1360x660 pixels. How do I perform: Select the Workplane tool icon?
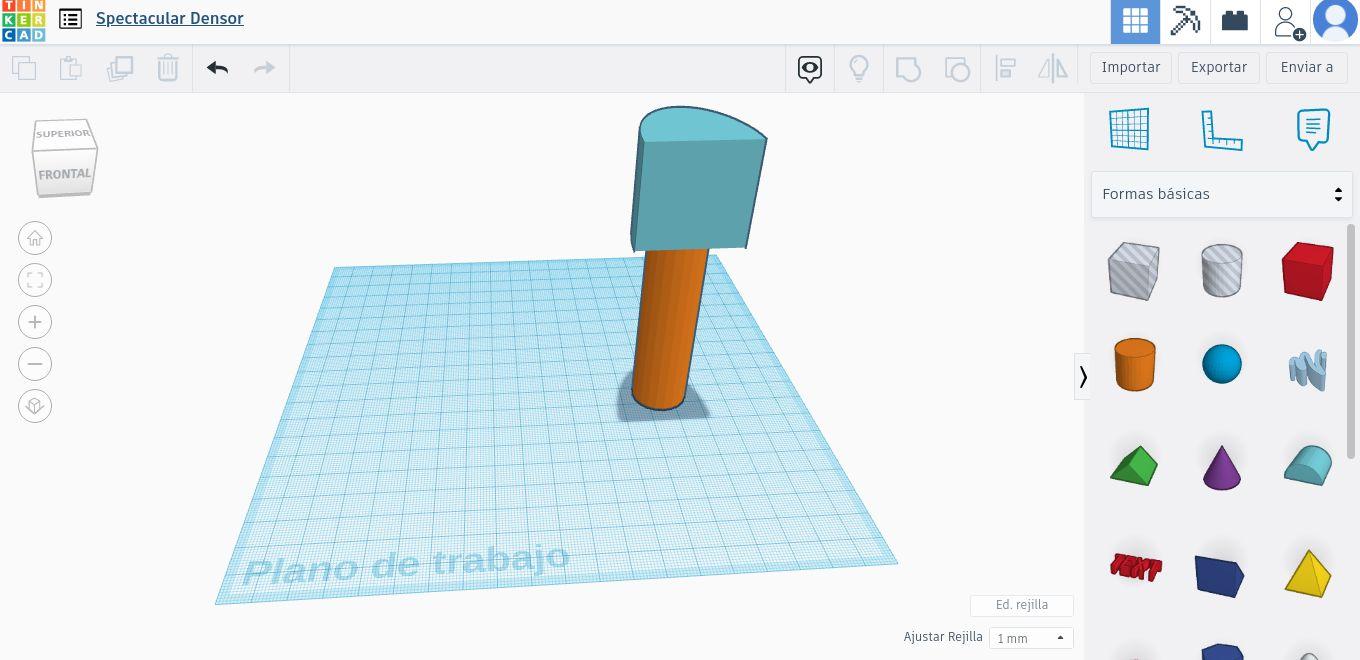[1129, 129]
